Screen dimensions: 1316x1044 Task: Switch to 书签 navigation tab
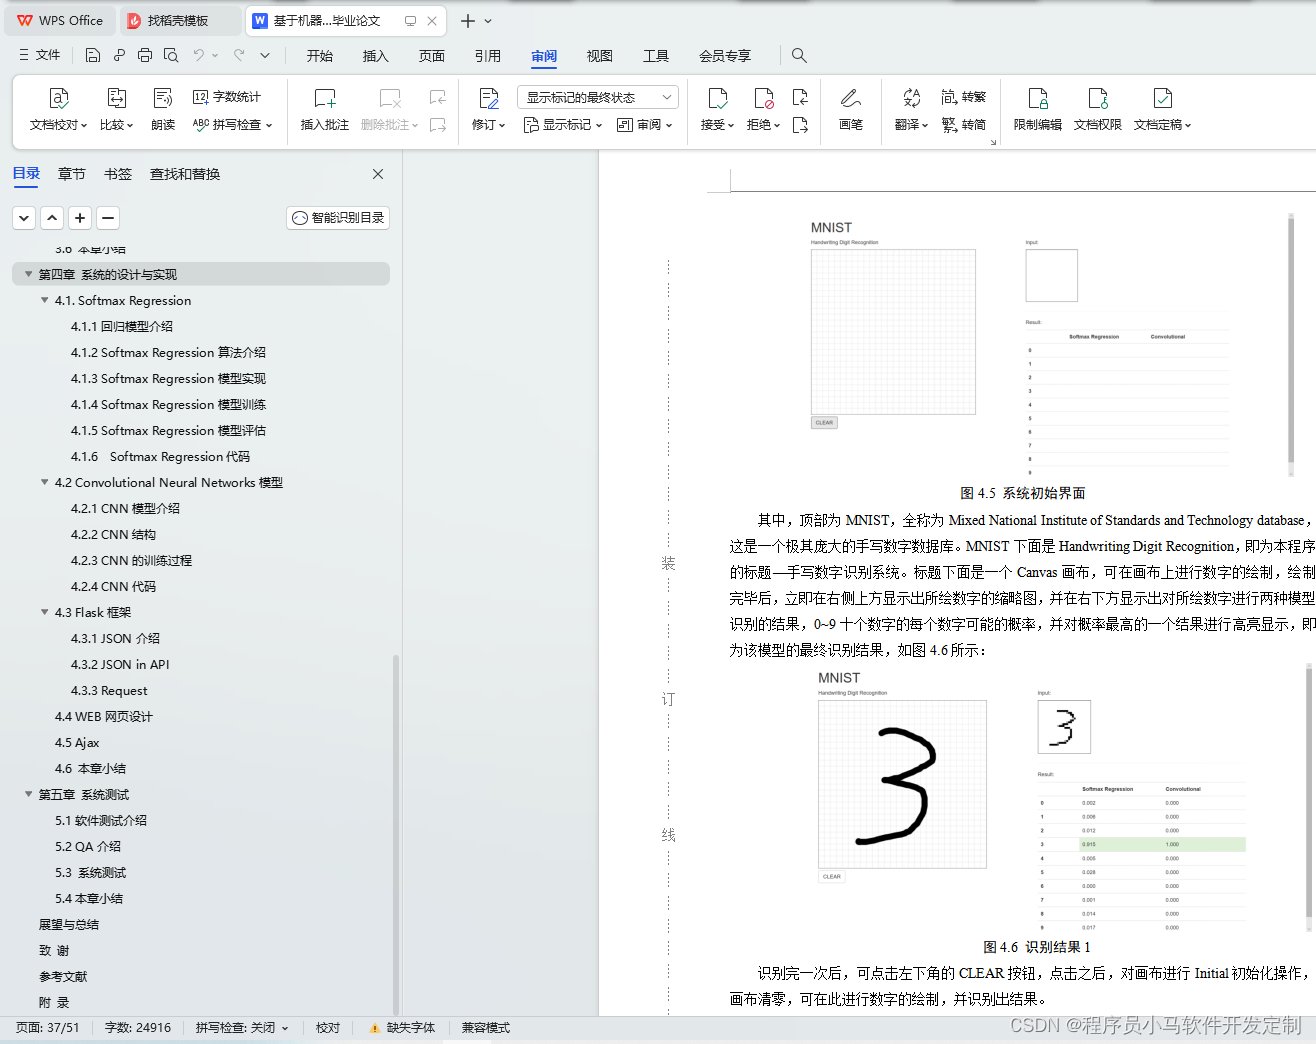118,174
